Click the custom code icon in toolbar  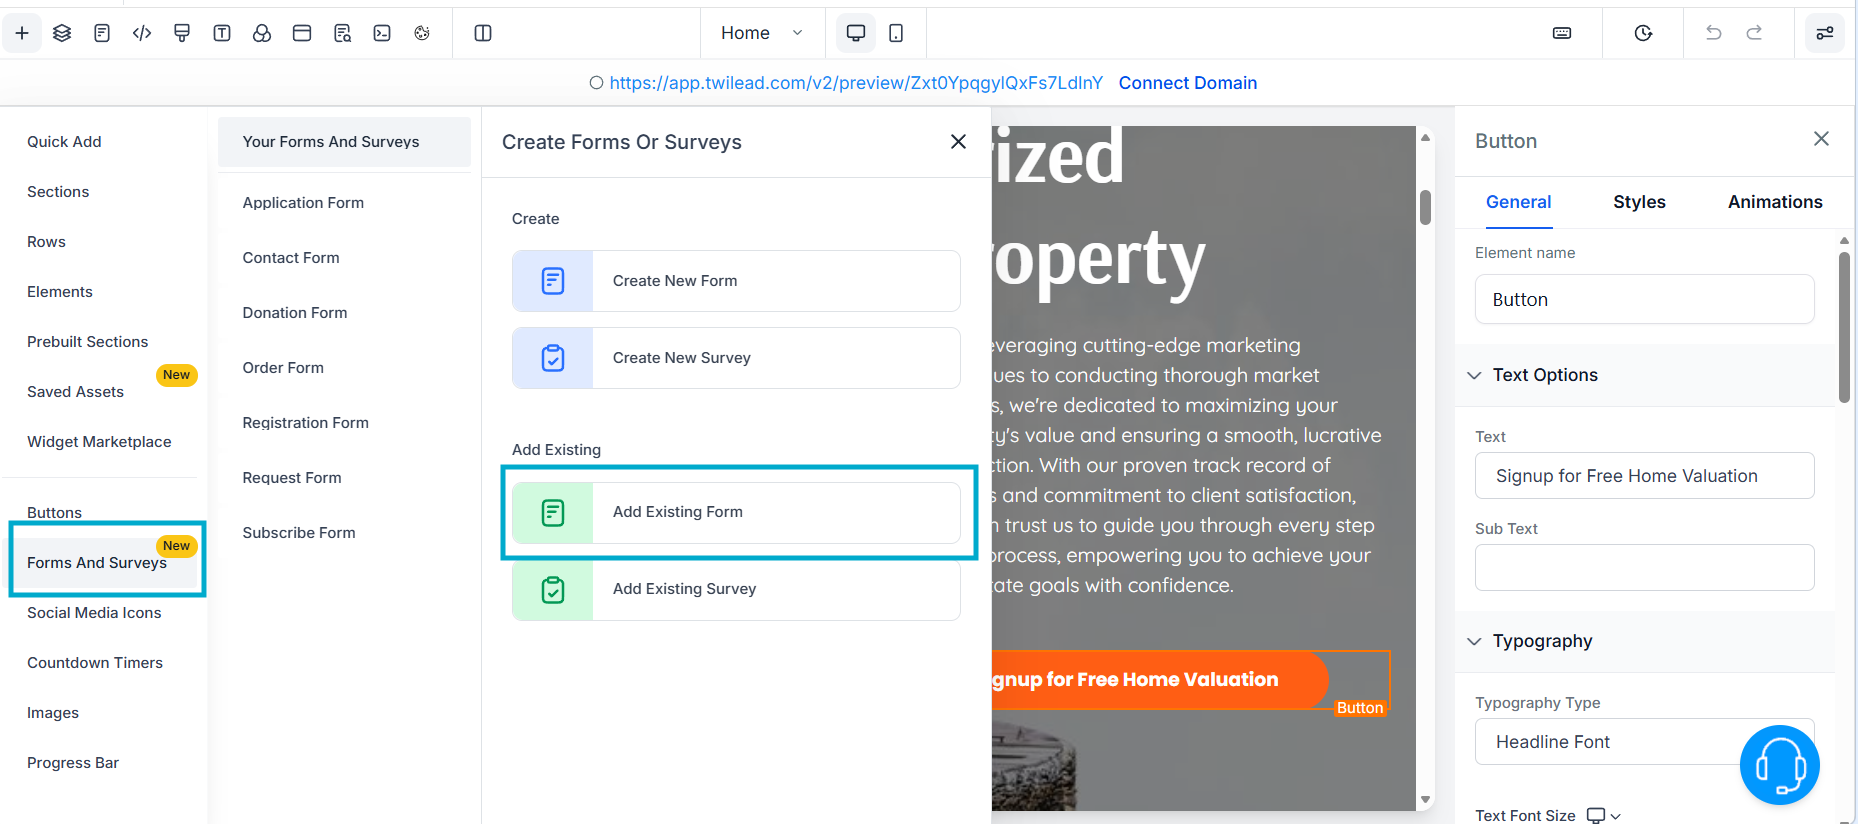coord(142,33)
